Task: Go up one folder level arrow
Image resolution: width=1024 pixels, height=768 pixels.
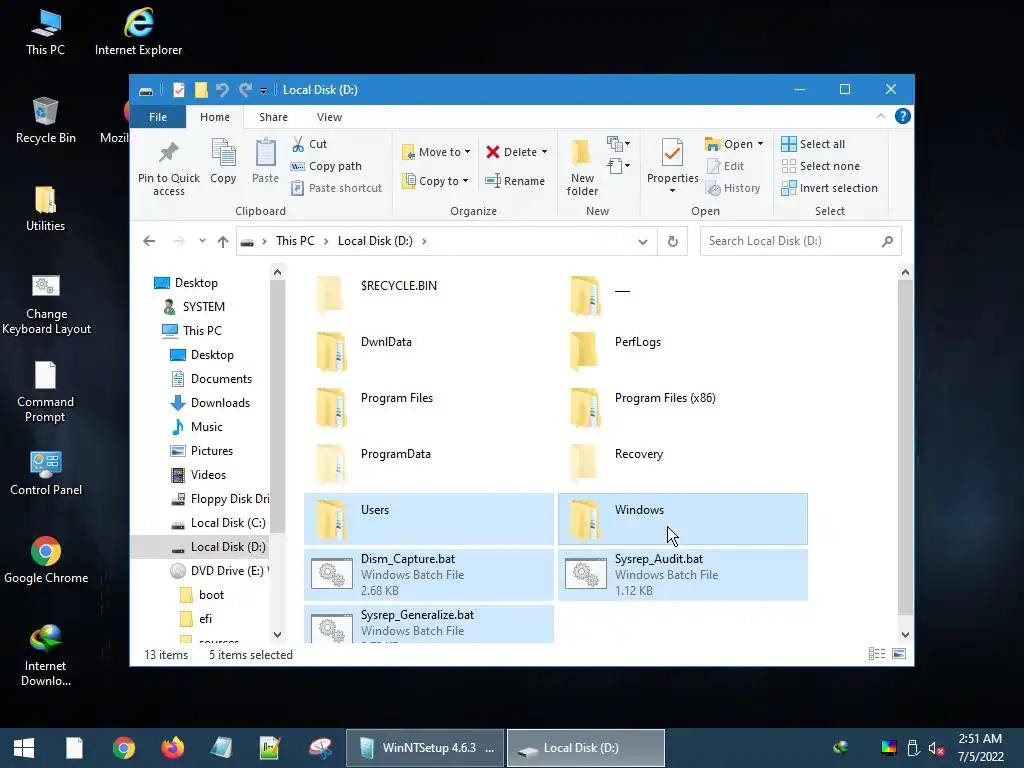Action: (x=223, y=242)
